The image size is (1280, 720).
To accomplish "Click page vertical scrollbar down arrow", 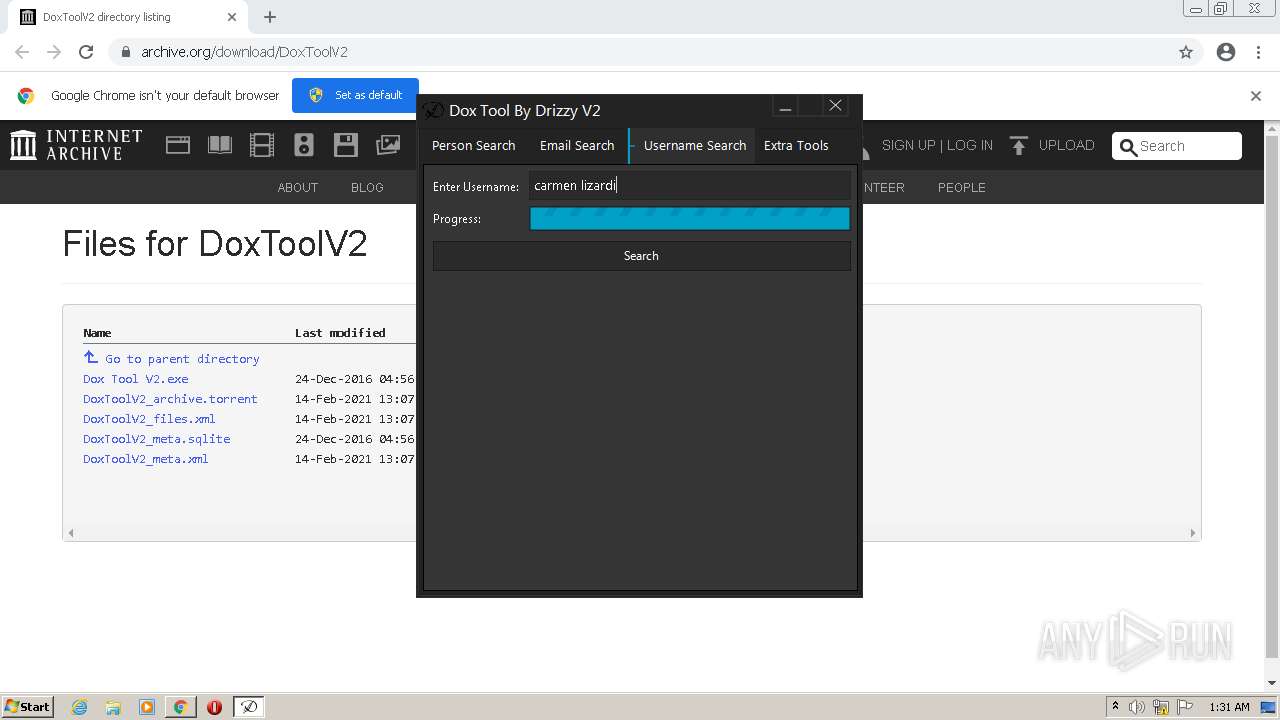I will point(1272,682).
